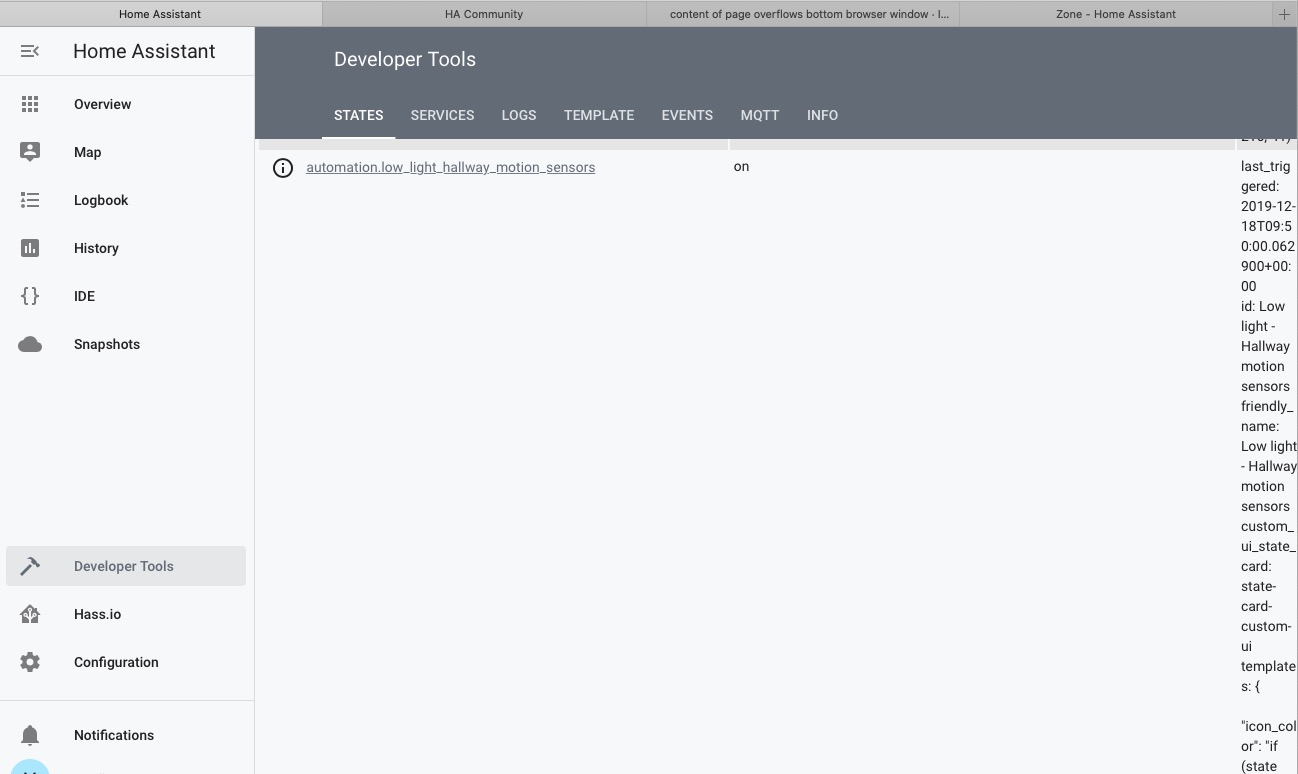Open automation.low_light_hallway_motion_sensors entity link
Viewport: 1298px width, 774px height.
pos(450,167)
